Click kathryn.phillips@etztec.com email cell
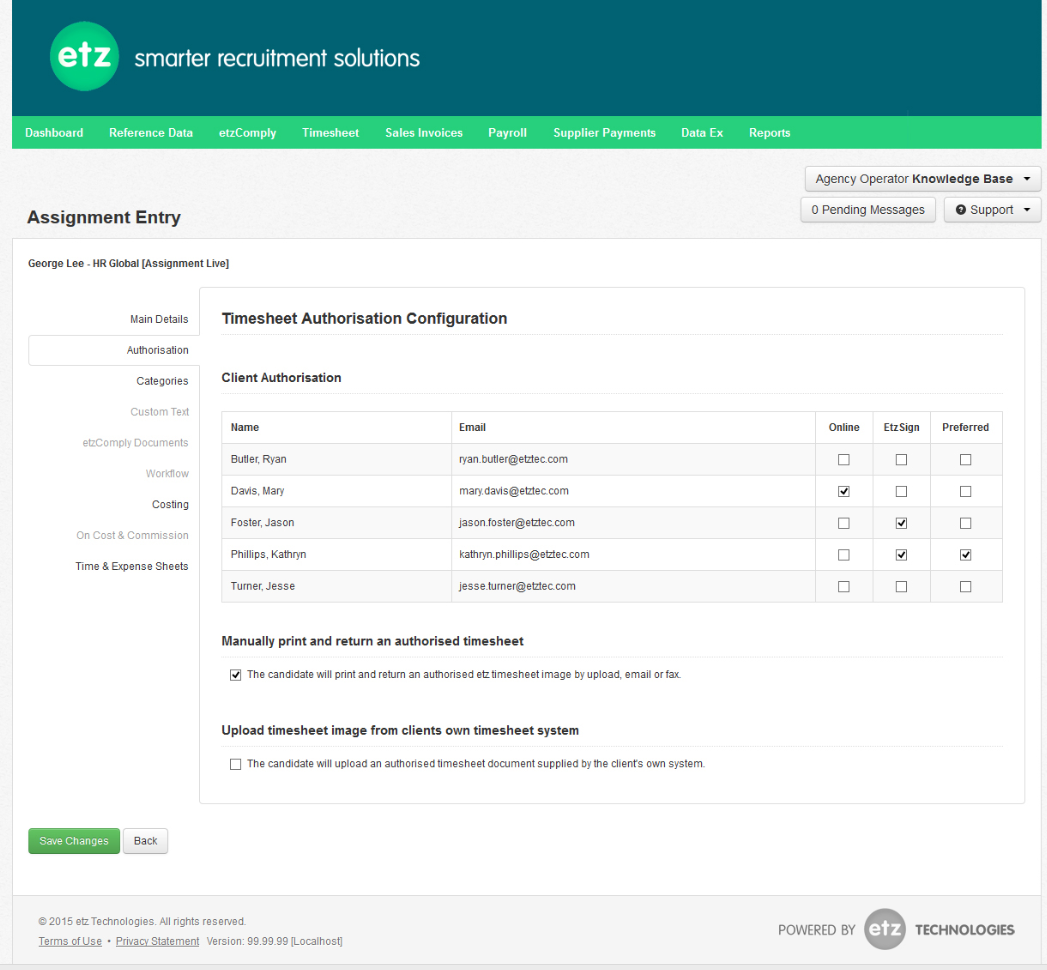This screenshot has width=1047, height=970. coord(633,555)
